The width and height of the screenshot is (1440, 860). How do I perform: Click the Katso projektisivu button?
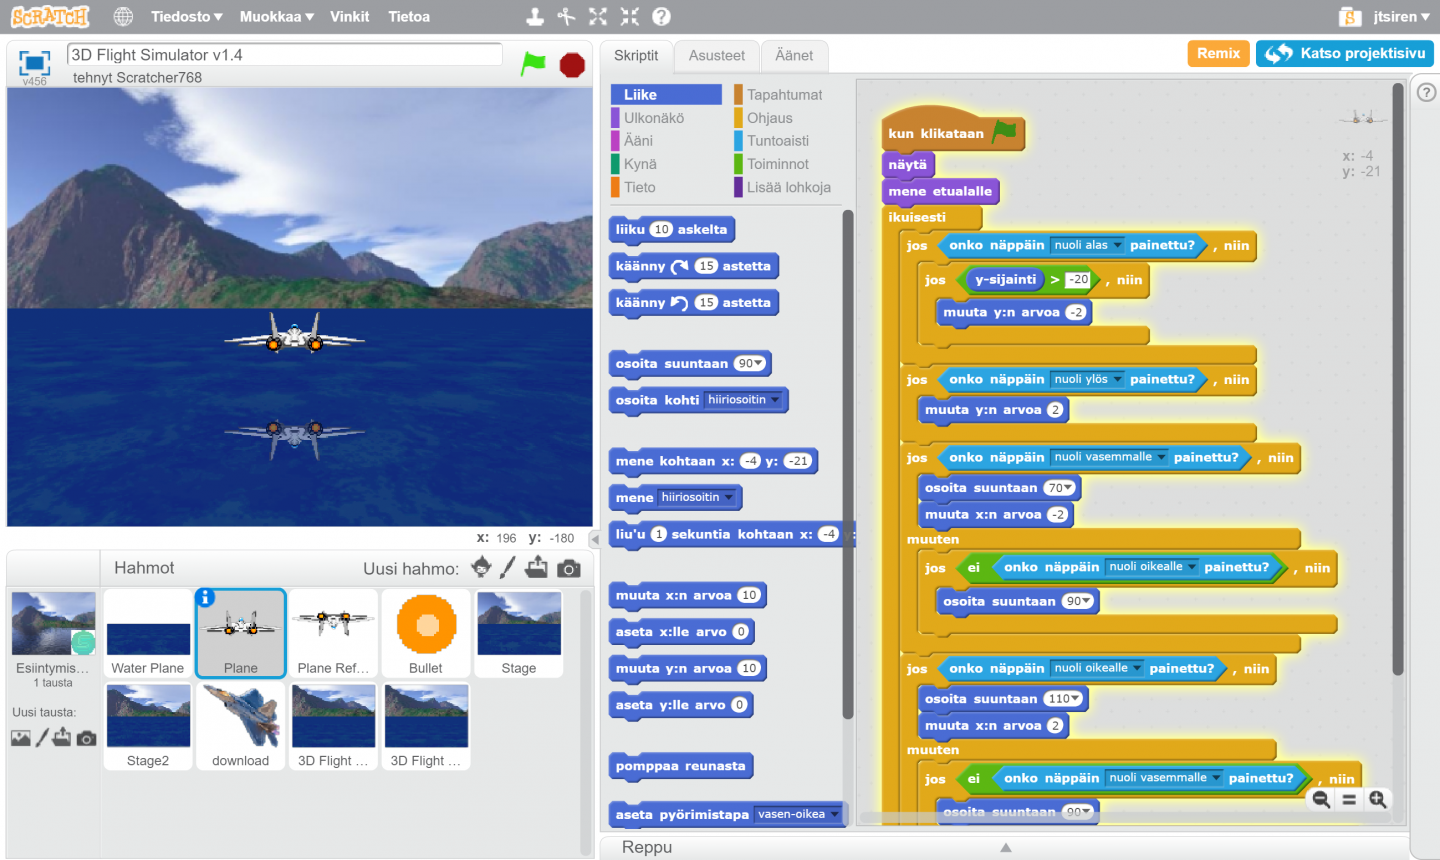click(1345, 53)
